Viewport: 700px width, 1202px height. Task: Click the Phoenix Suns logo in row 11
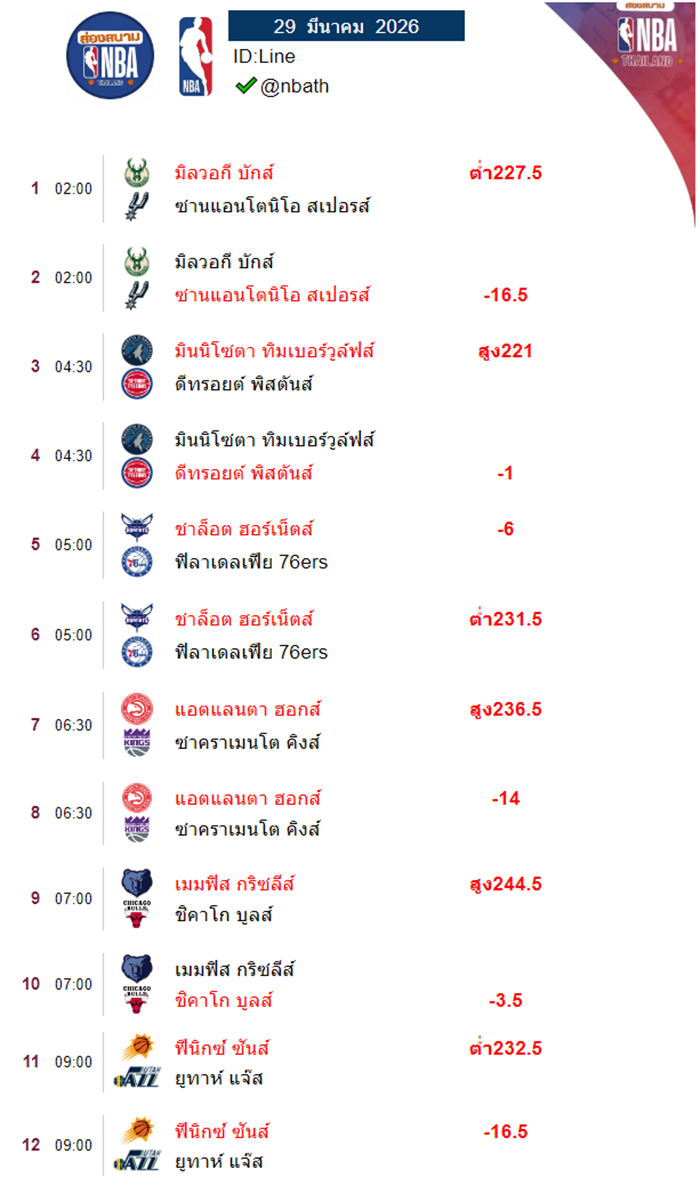tap(136, 1048)
